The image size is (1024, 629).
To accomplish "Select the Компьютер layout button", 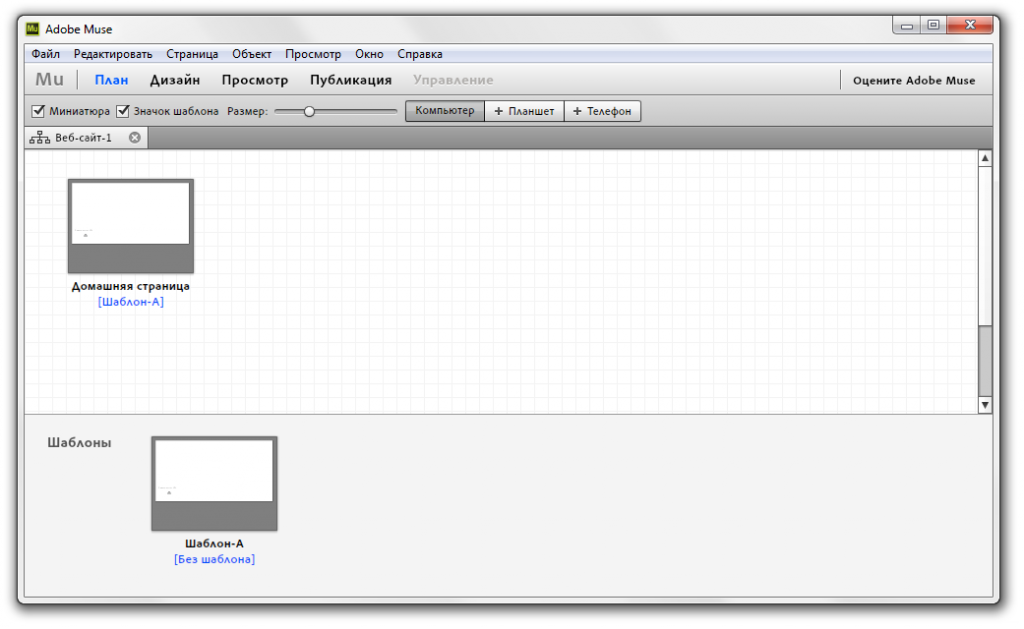I will click(x=445, y=111).
